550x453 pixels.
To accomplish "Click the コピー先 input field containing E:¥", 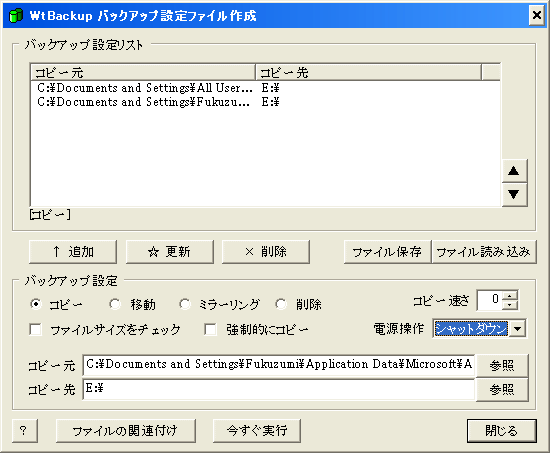I will click(279, 389).
